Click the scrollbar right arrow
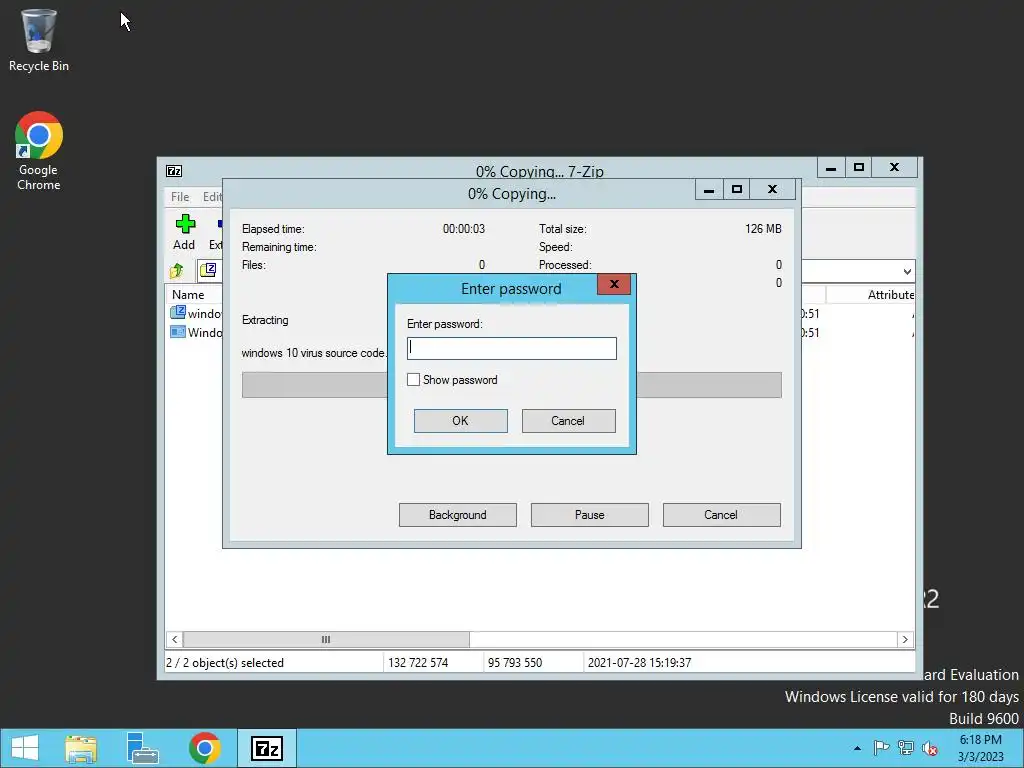The height and width of the screenshot is (768, 1024). click(905, 639)
